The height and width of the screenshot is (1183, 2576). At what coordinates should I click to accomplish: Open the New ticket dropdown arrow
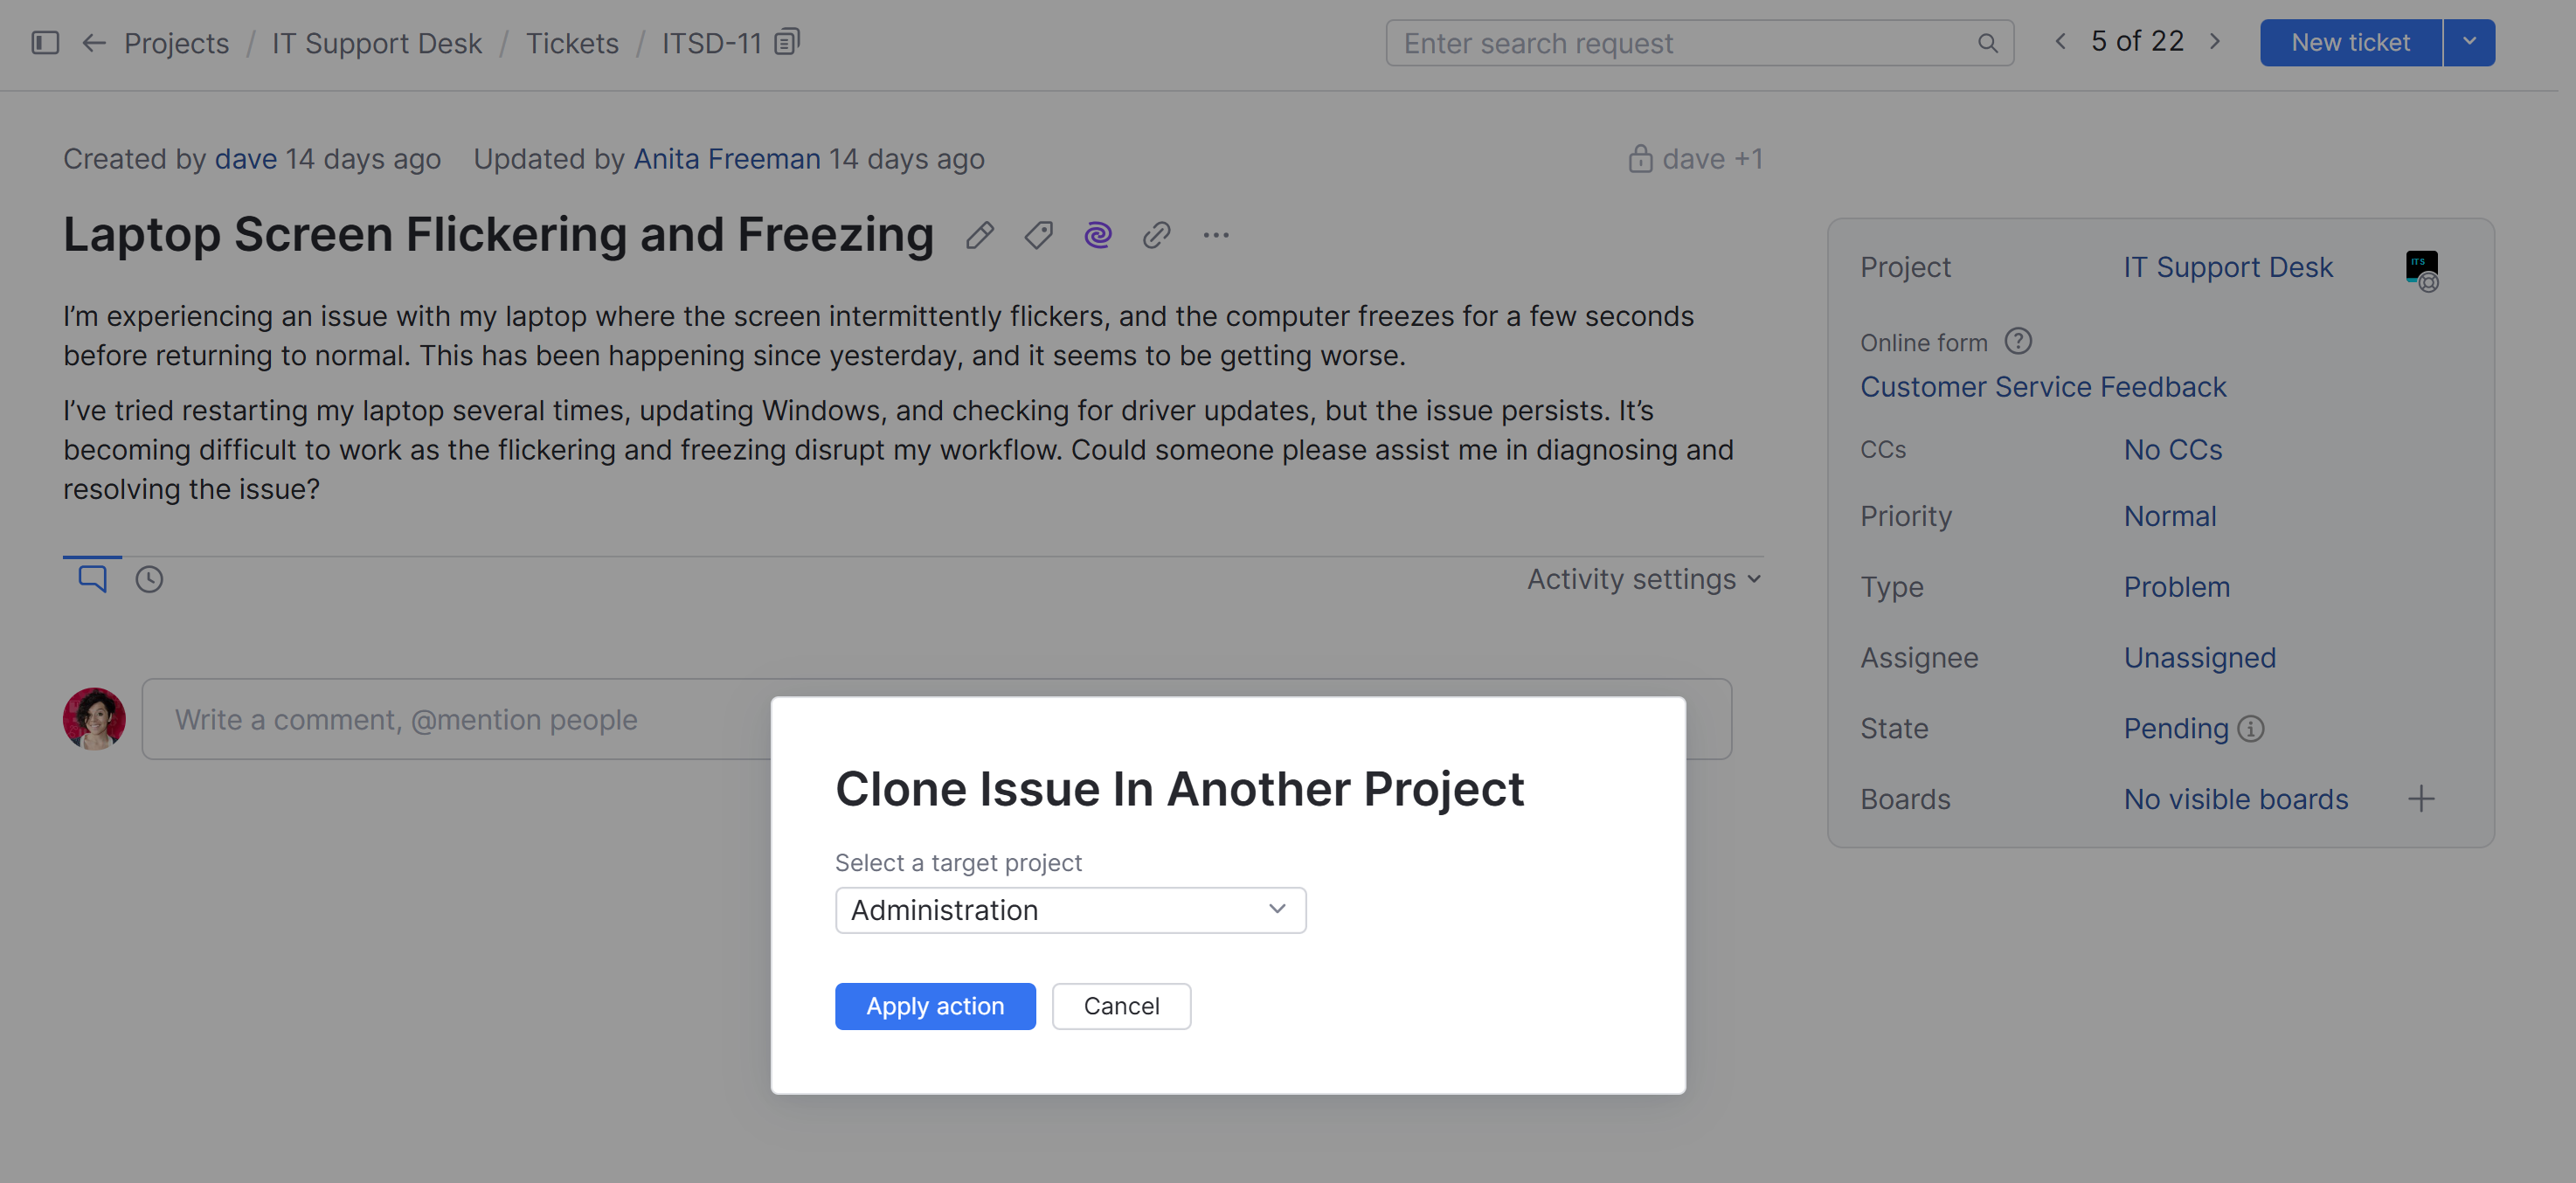pyautogui.click(x=2469, y=42)
